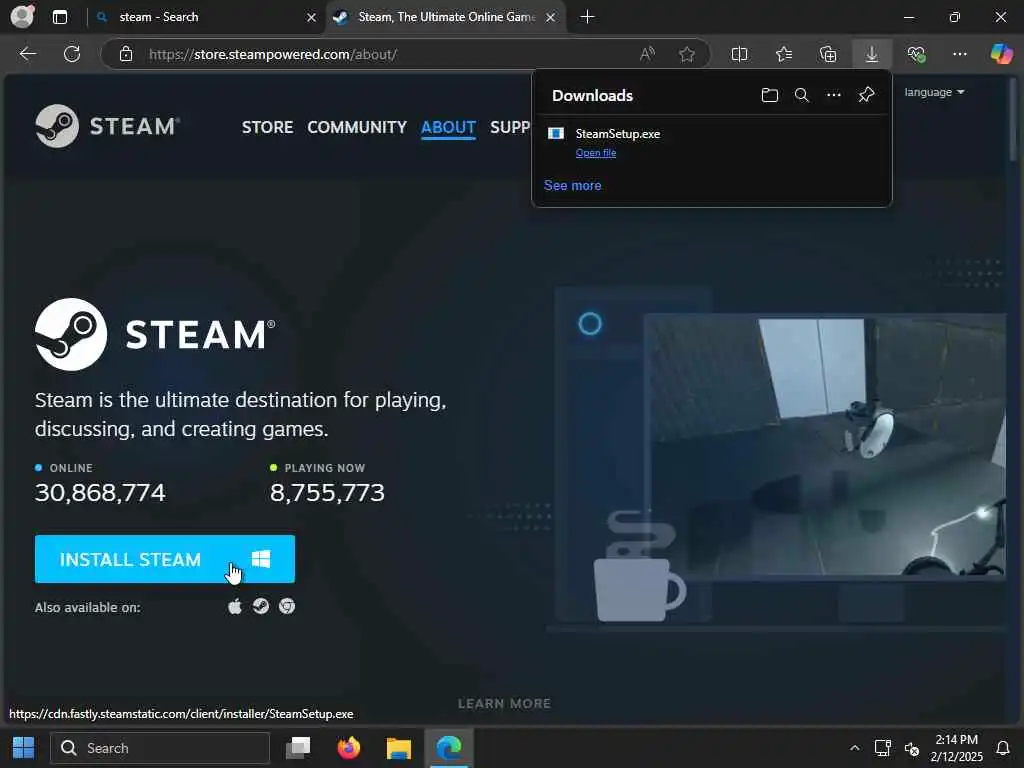This screenshot has width=1024, height=768.
Task: Click the network display tray icon
Action: click(x=883, y=748)
